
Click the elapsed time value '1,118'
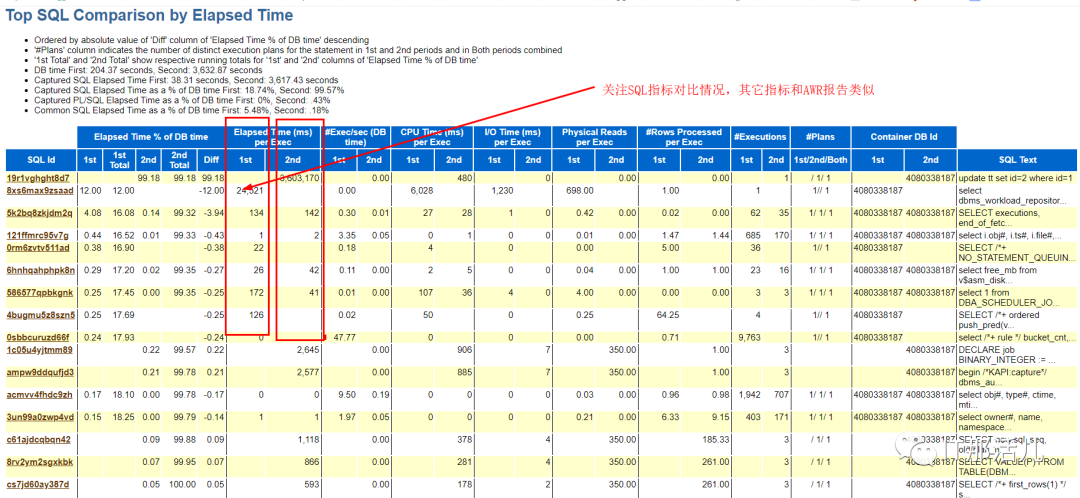coord(307,440)
